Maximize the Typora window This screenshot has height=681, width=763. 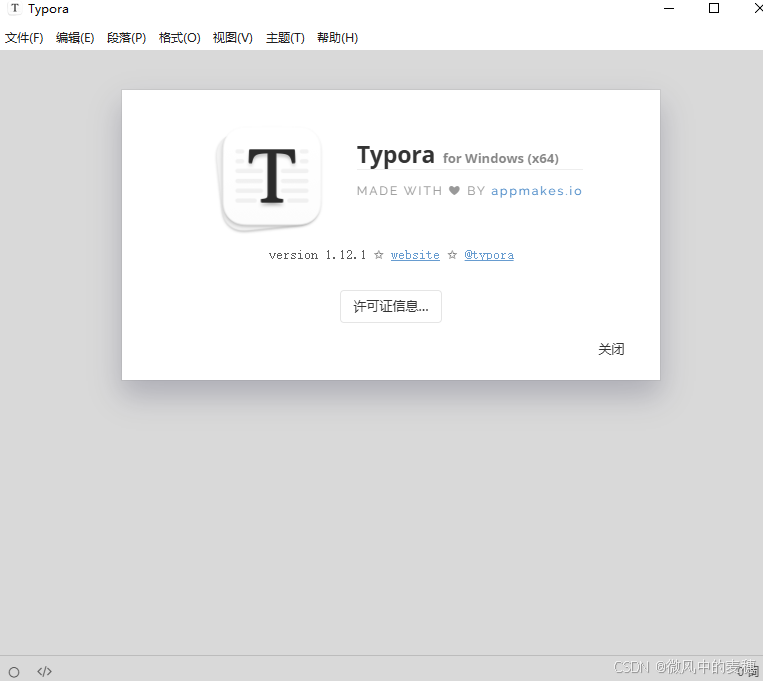[714, 8]
